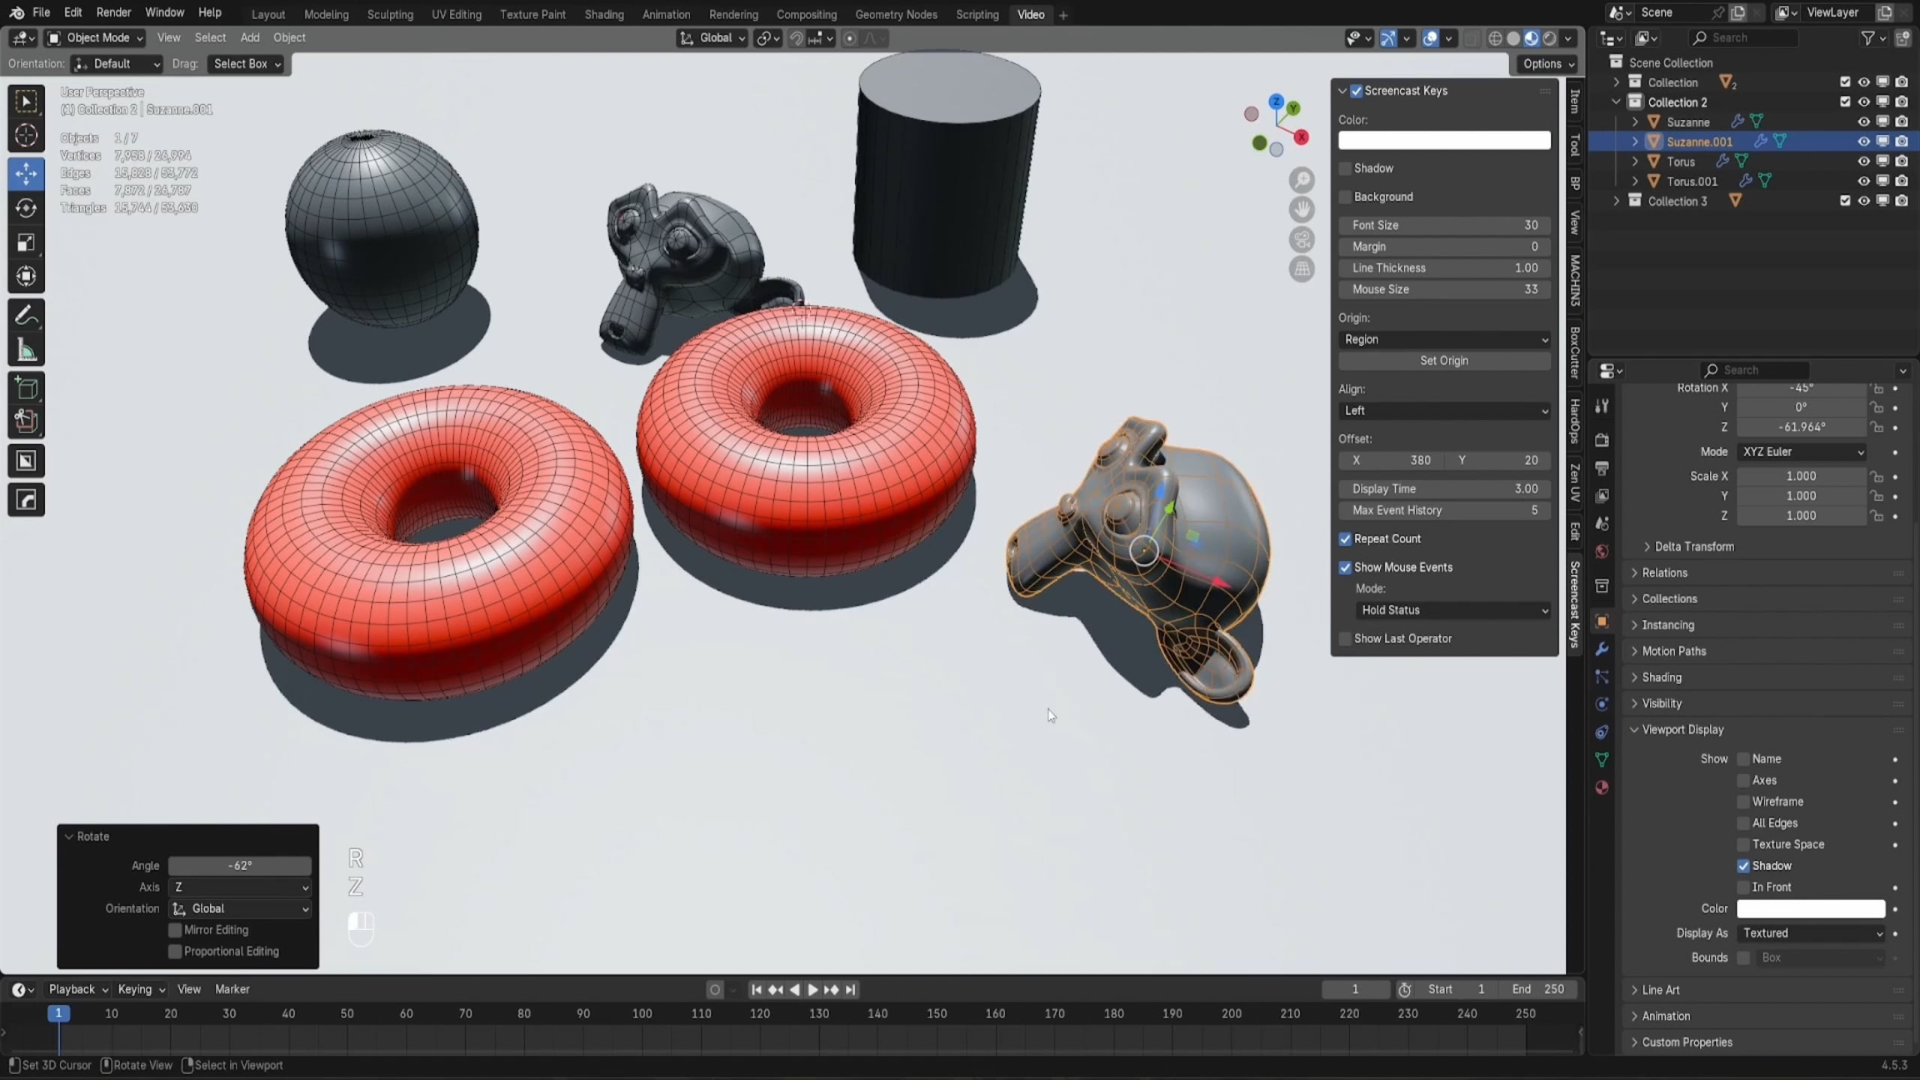Open the Modifiers wrench properties tab
This screenshot has height=1080, width=1920.
1602,649
